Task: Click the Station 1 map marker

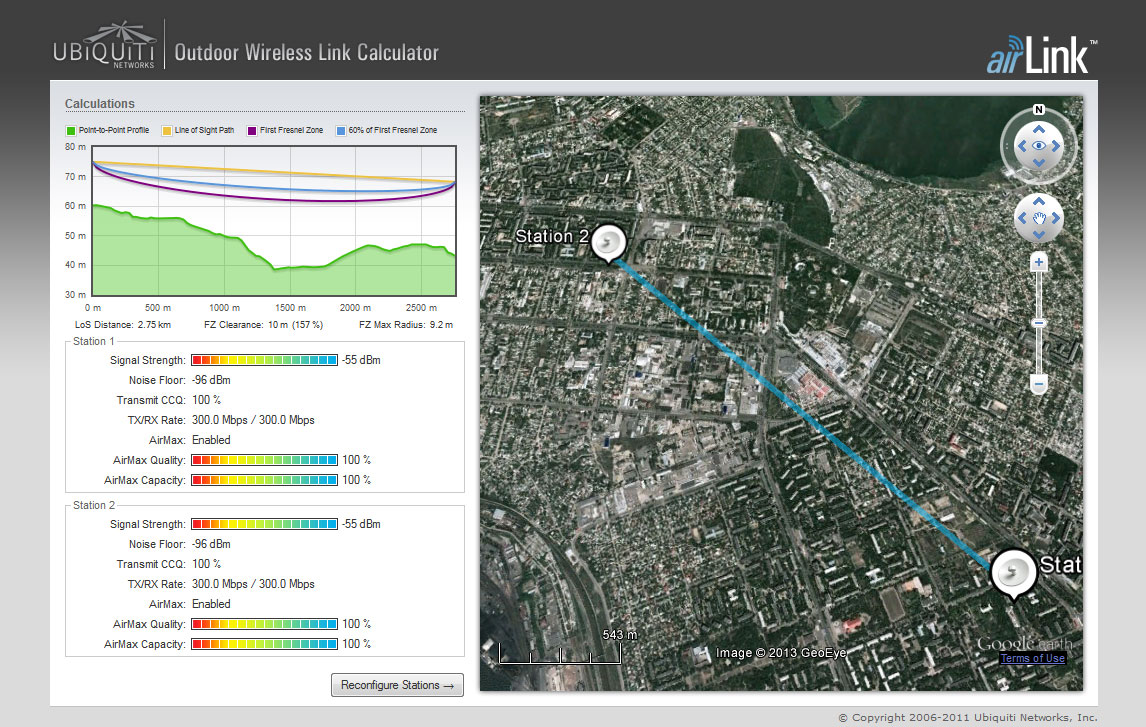Action: [1012, 573]
